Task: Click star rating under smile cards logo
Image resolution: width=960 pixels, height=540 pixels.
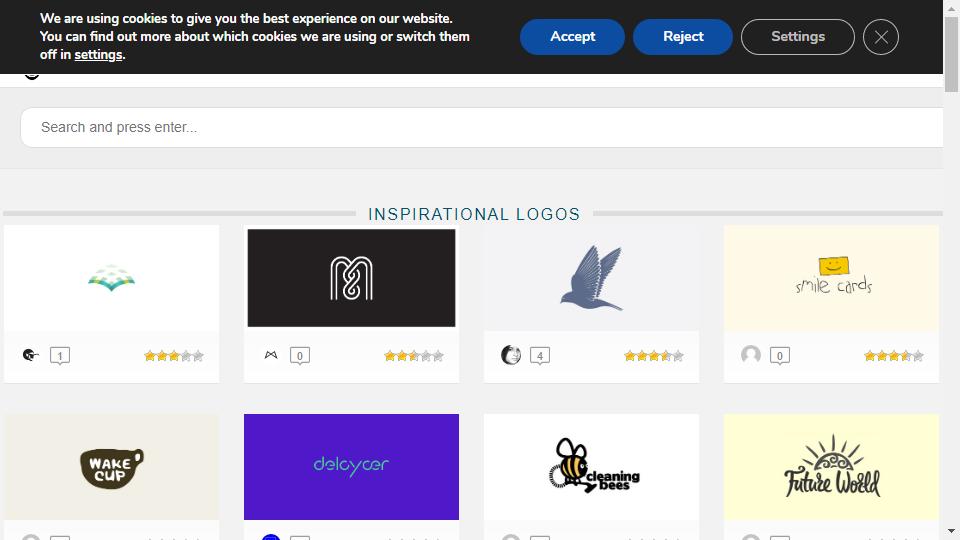Action: pyautogui.click(x=894, y=356)
